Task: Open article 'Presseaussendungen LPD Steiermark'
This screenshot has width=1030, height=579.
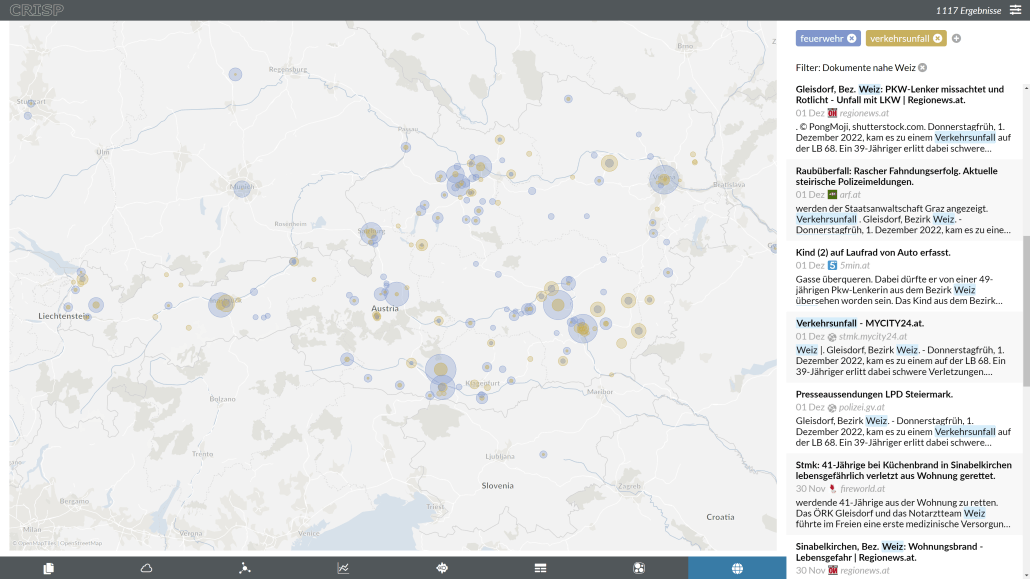Action: pos(874,394)
